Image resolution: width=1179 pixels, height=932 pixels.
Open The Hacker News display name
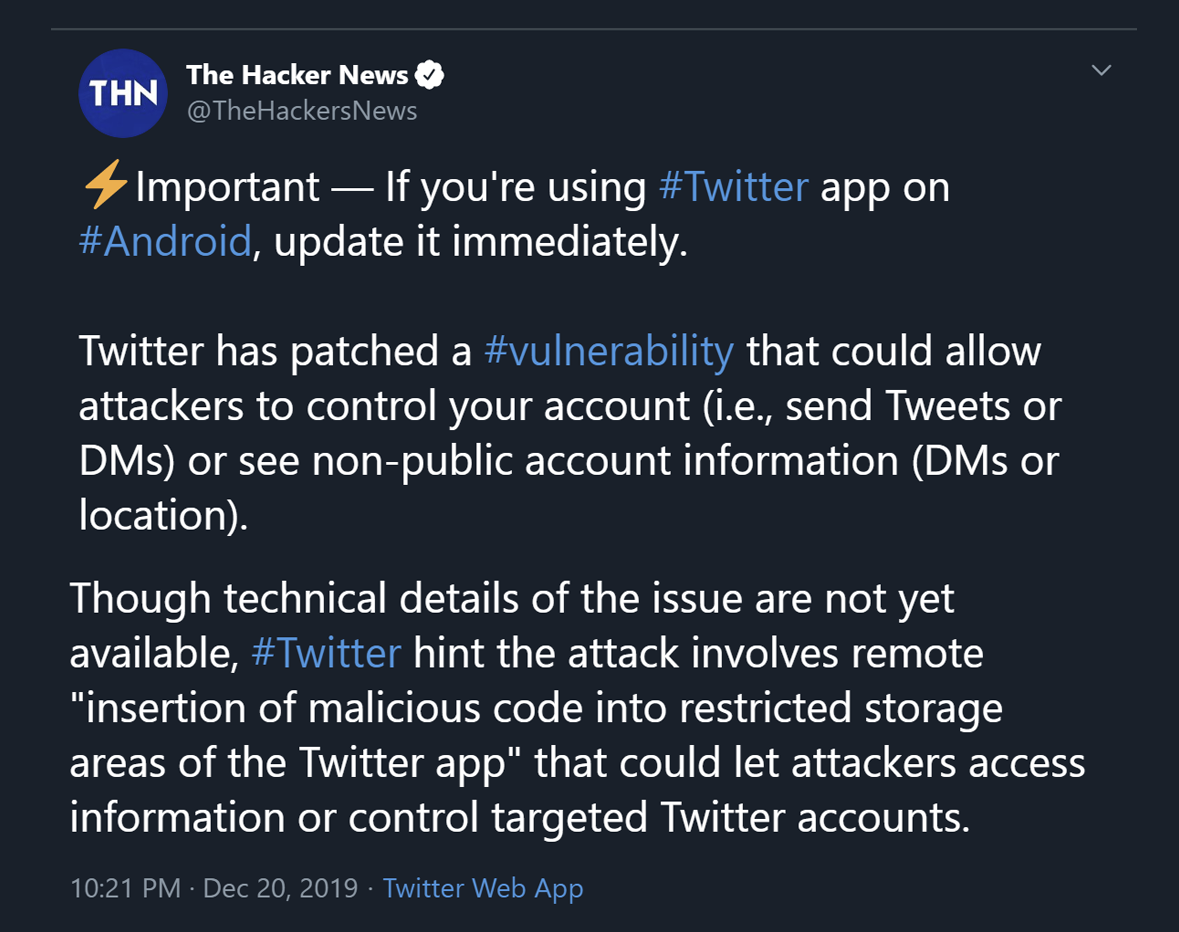[297, 74]
